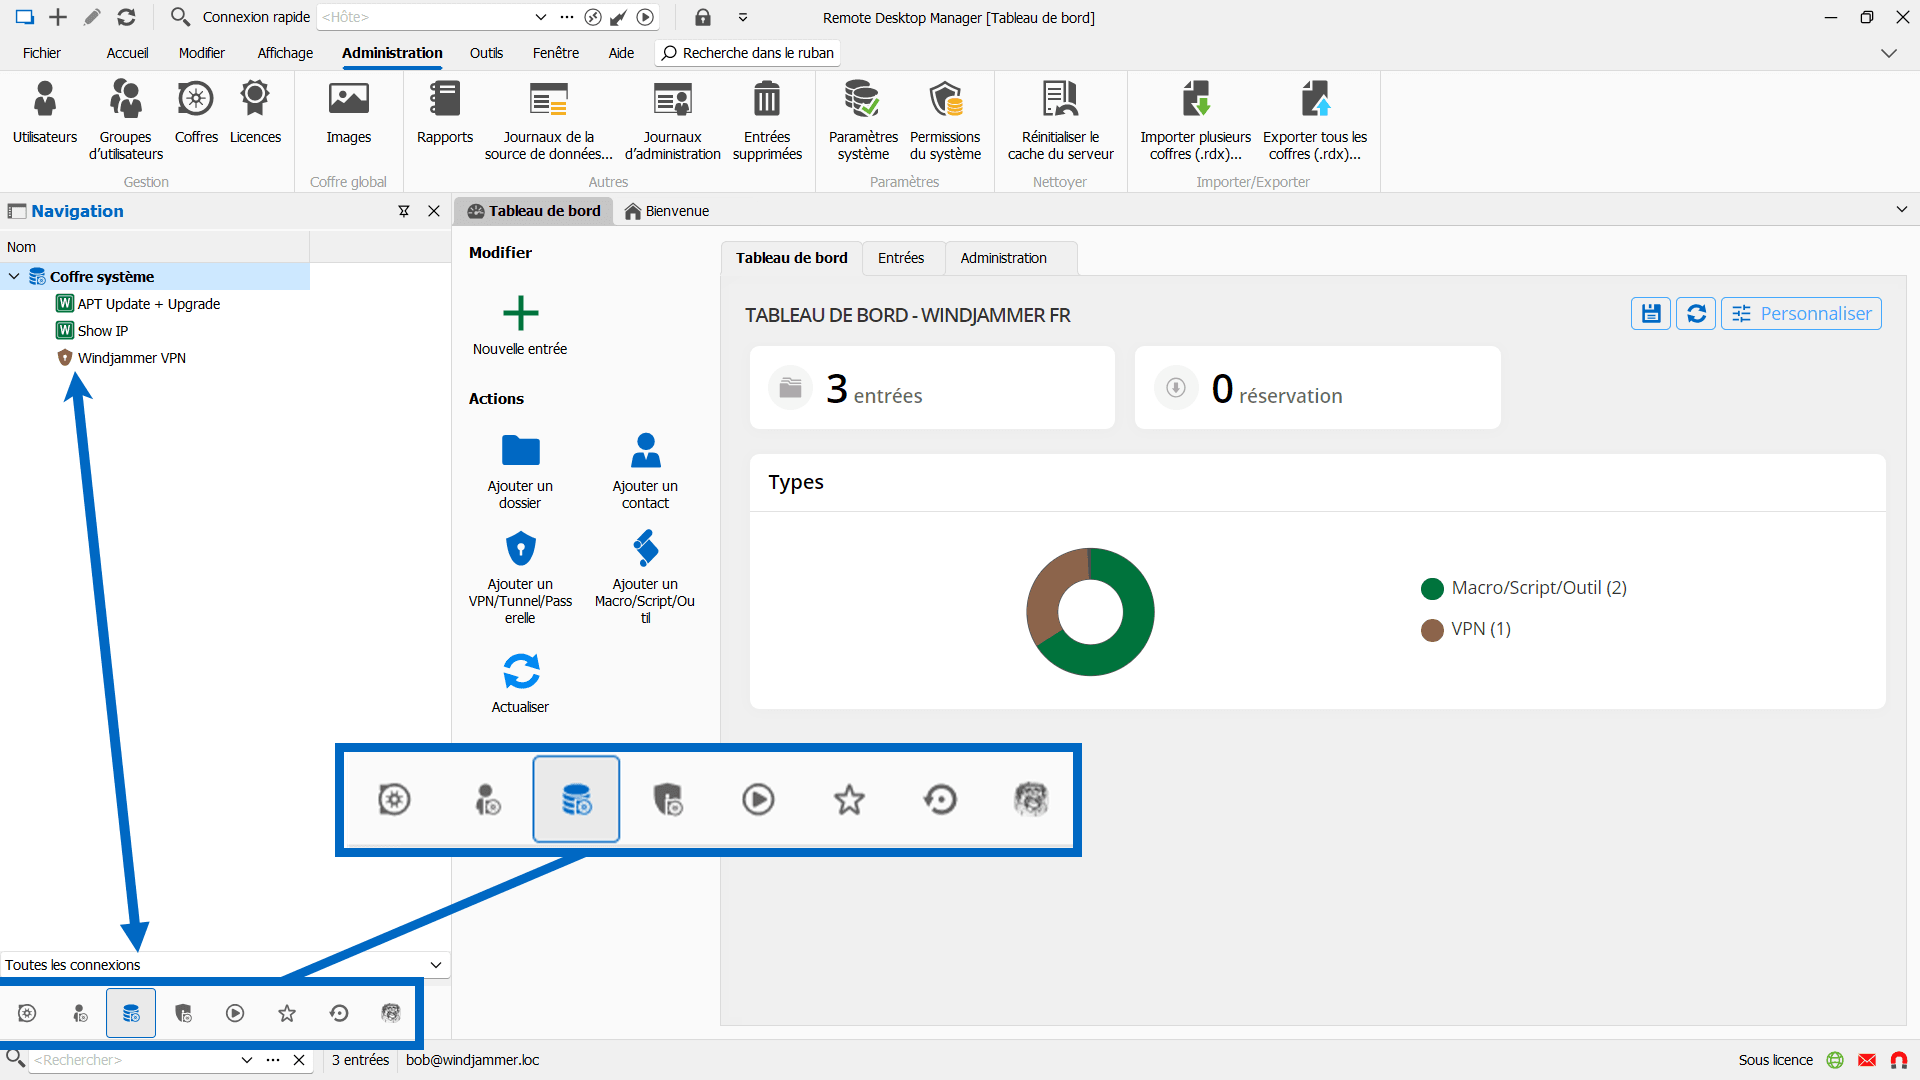This screenshot has width=1920, height=1080.
Task: Switch to the Entrées tab
Action: coord(900,258)
